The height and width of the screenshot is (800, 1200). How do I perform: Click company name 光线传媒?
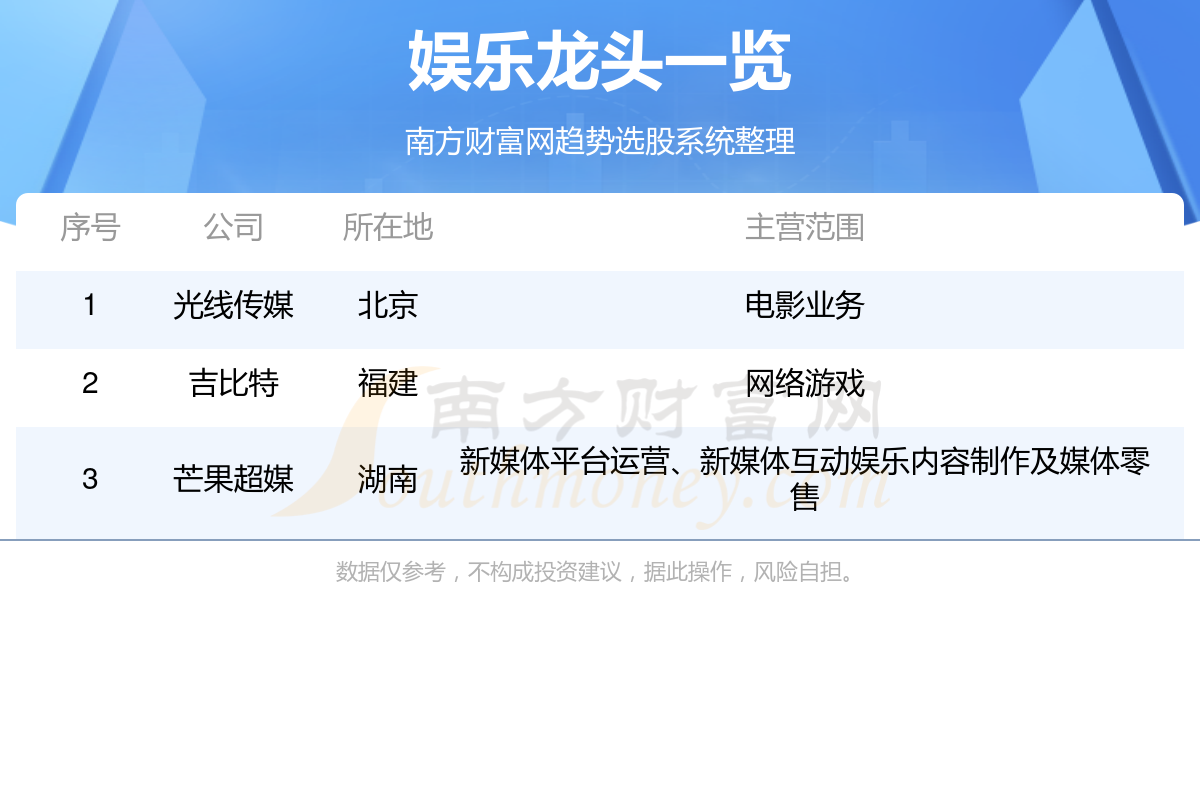(233, 305)
